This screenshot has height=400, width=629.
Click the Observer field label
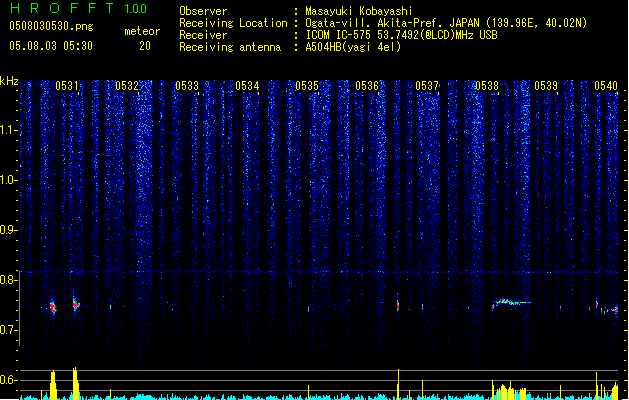pyautogui.click(x=203, y=11)
